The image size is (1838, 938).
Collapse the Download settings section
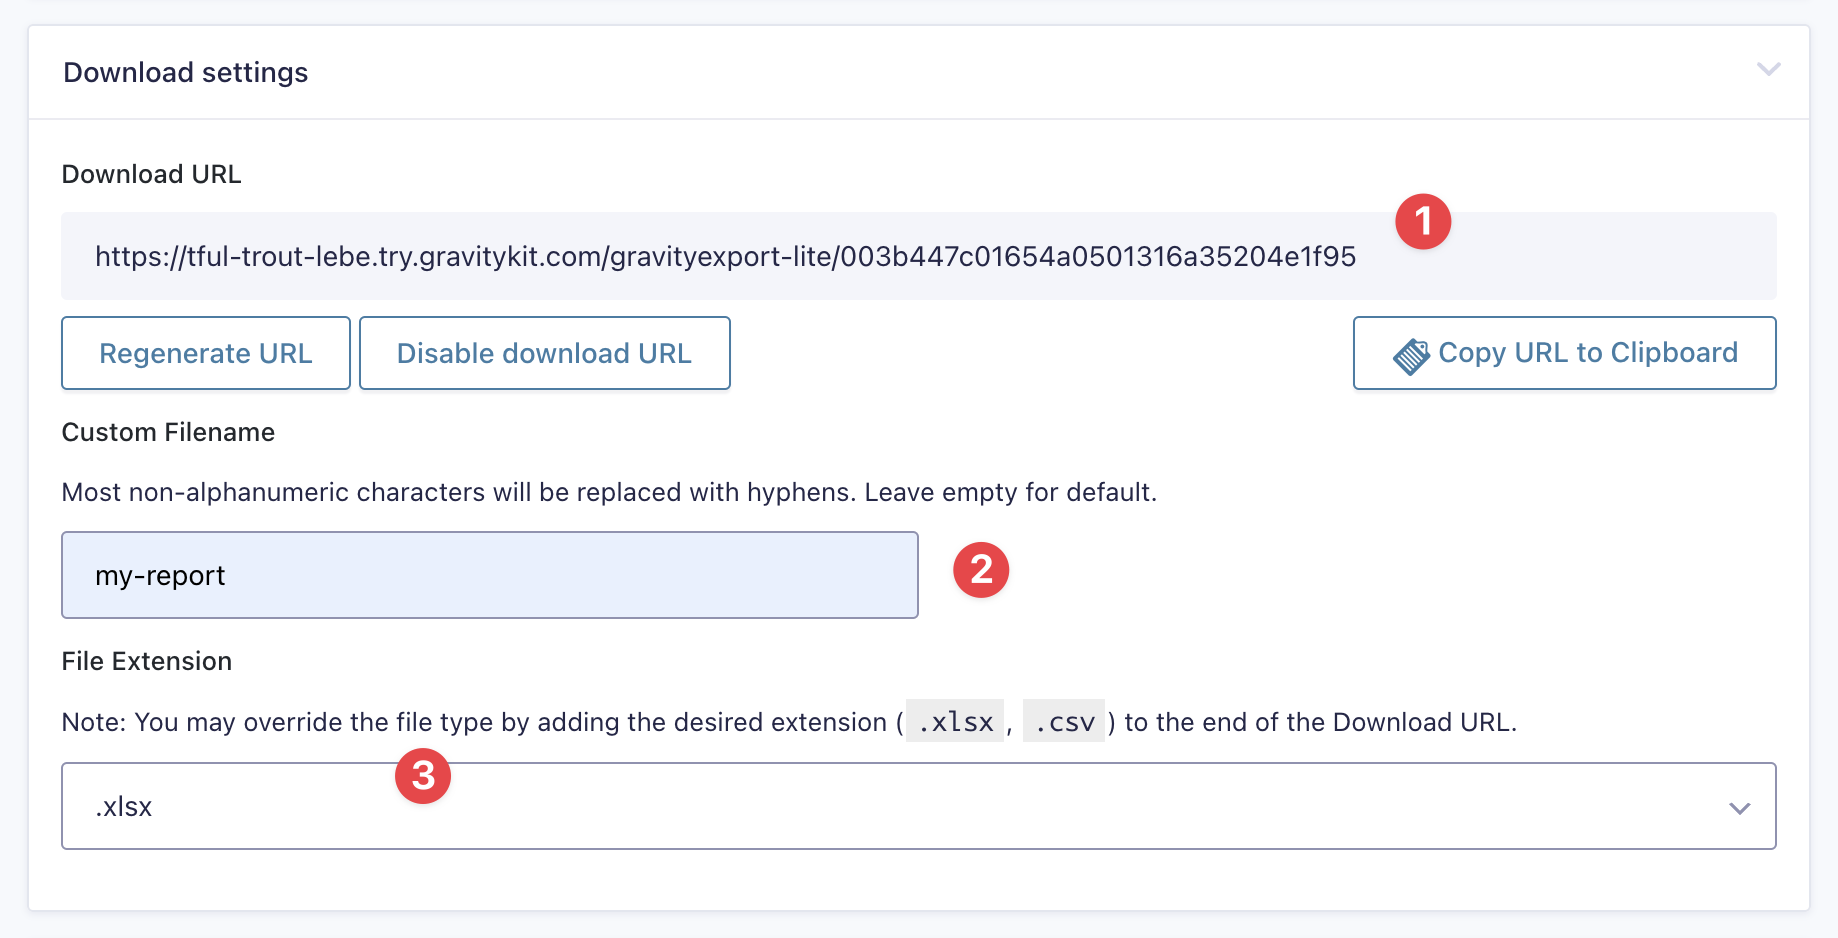pos(1768,70)
